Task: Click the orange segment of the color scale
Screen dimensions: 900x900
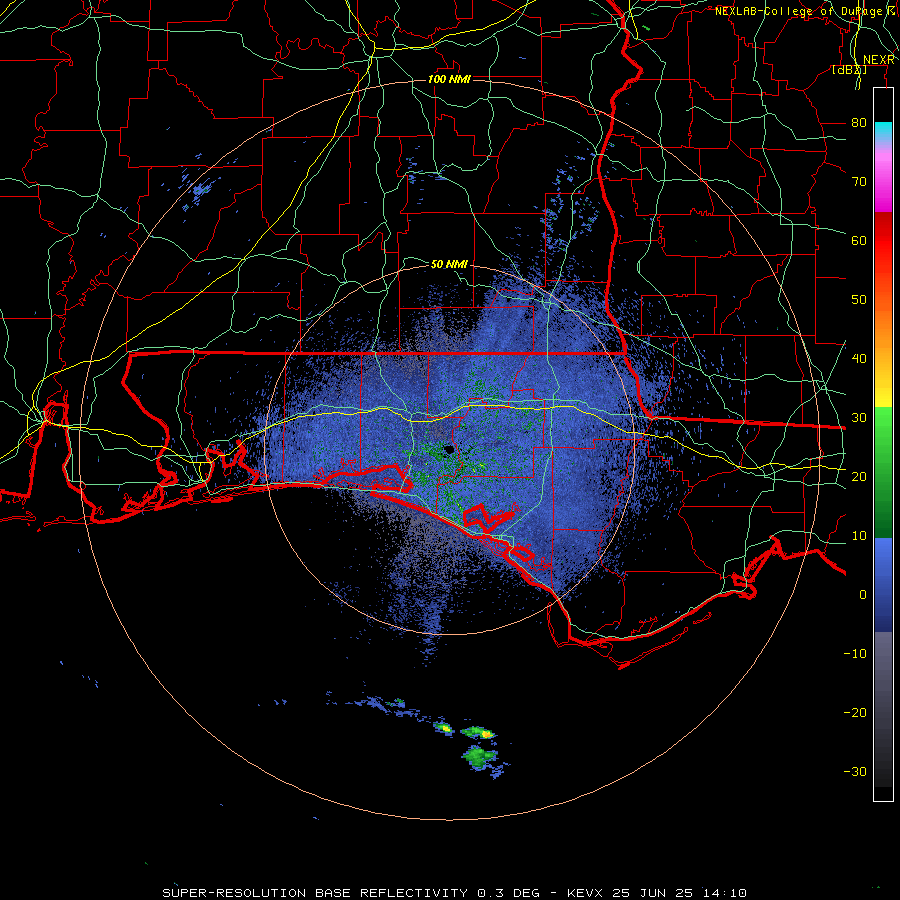Action: pyautogui.click(x=883, y=327)
